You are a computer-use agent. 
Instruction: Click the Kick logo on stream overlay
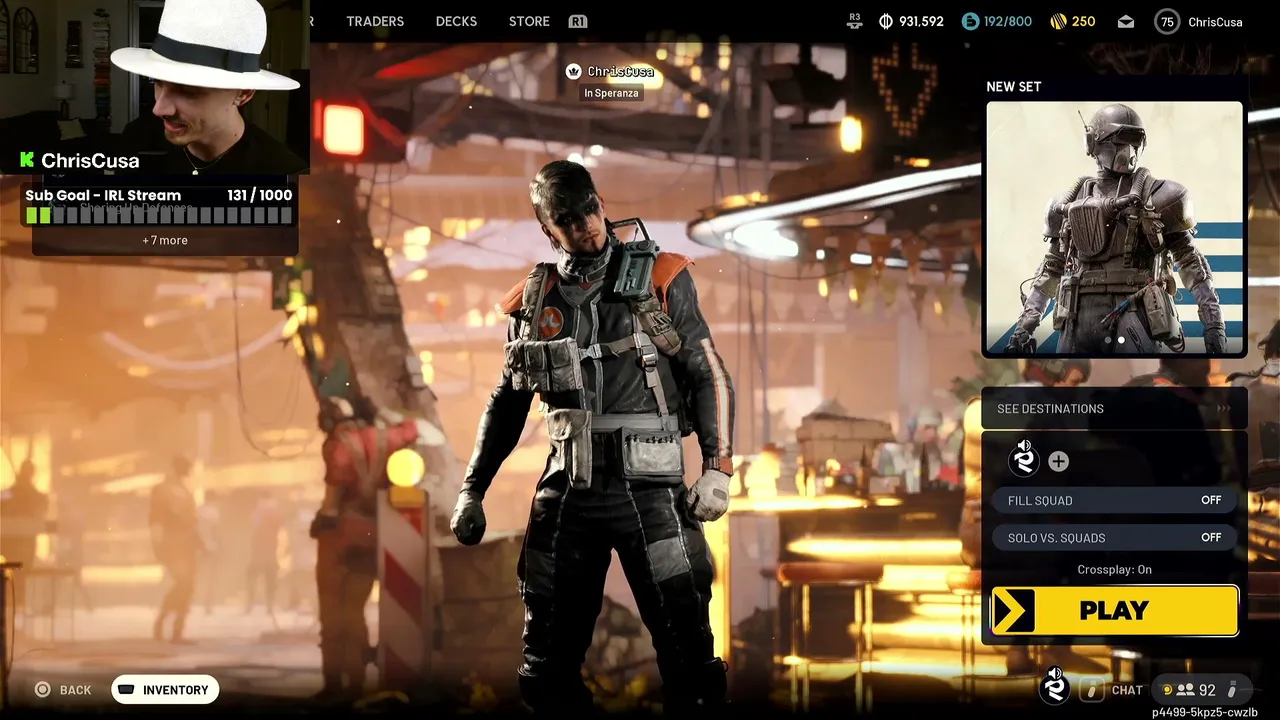27,160
